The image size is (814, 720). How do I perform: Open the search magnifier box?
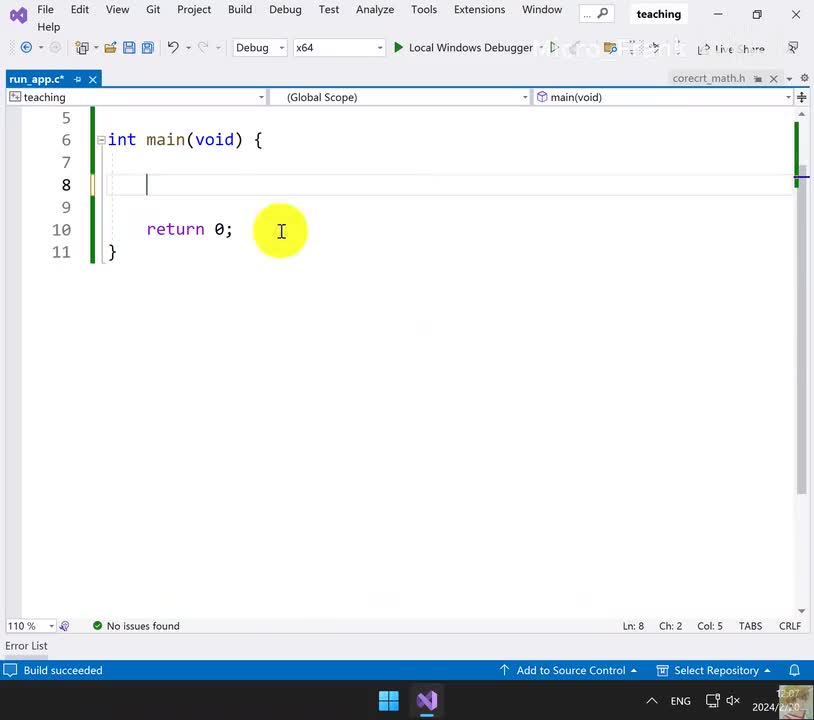click(596, 14)
